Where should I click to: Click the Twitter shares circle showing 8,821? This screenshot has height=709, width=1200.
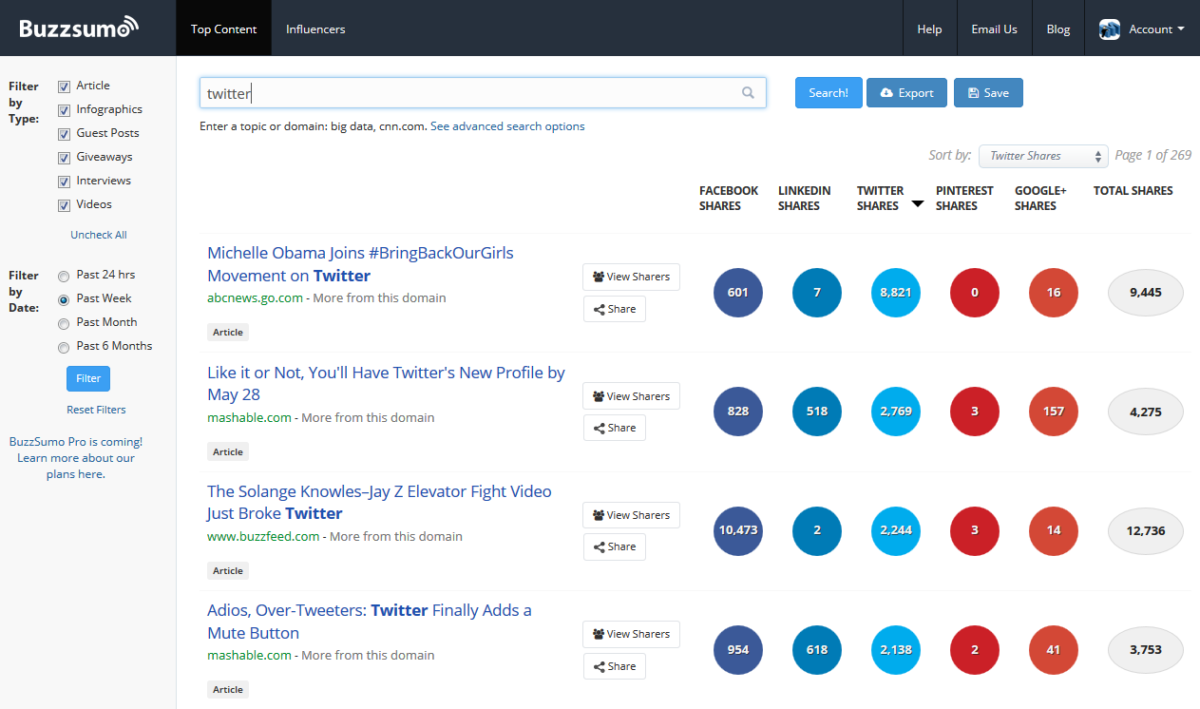895,293
